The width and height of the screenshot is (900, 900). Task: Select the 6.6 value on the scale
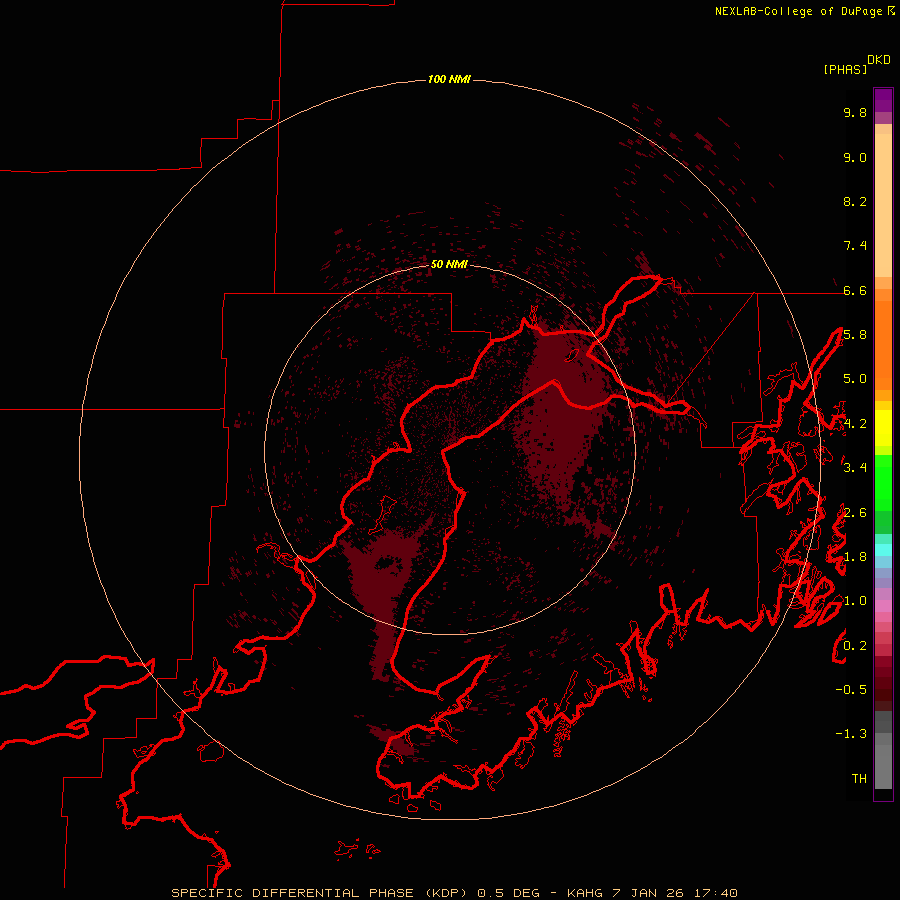(x=855, y=290)
